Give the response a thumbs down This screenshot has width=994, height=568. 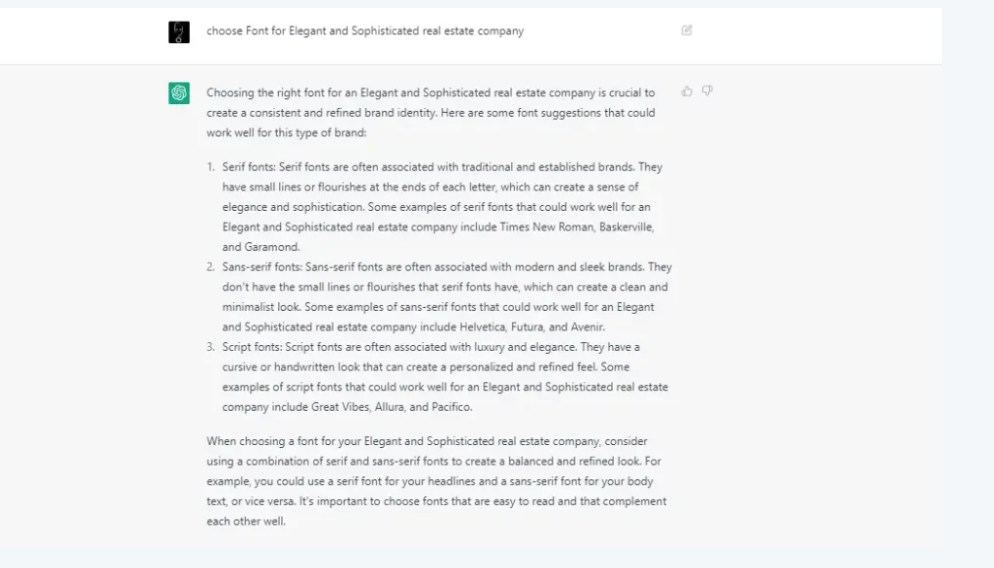pyautogui.click(x=707, y=91)
